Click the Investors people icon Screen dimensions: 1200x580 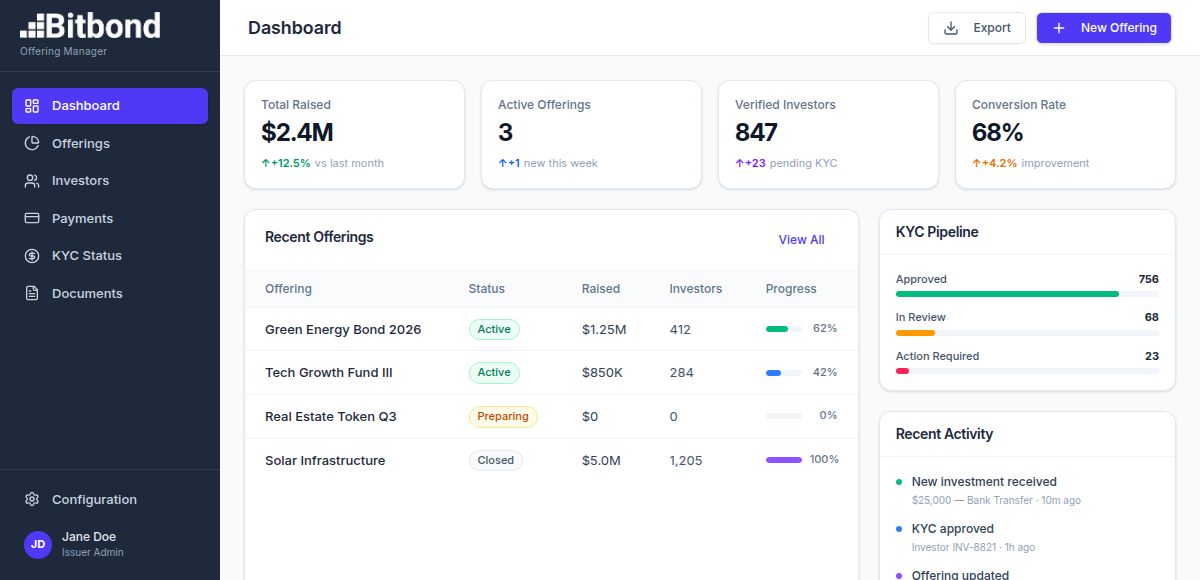(x=32, y=181)
